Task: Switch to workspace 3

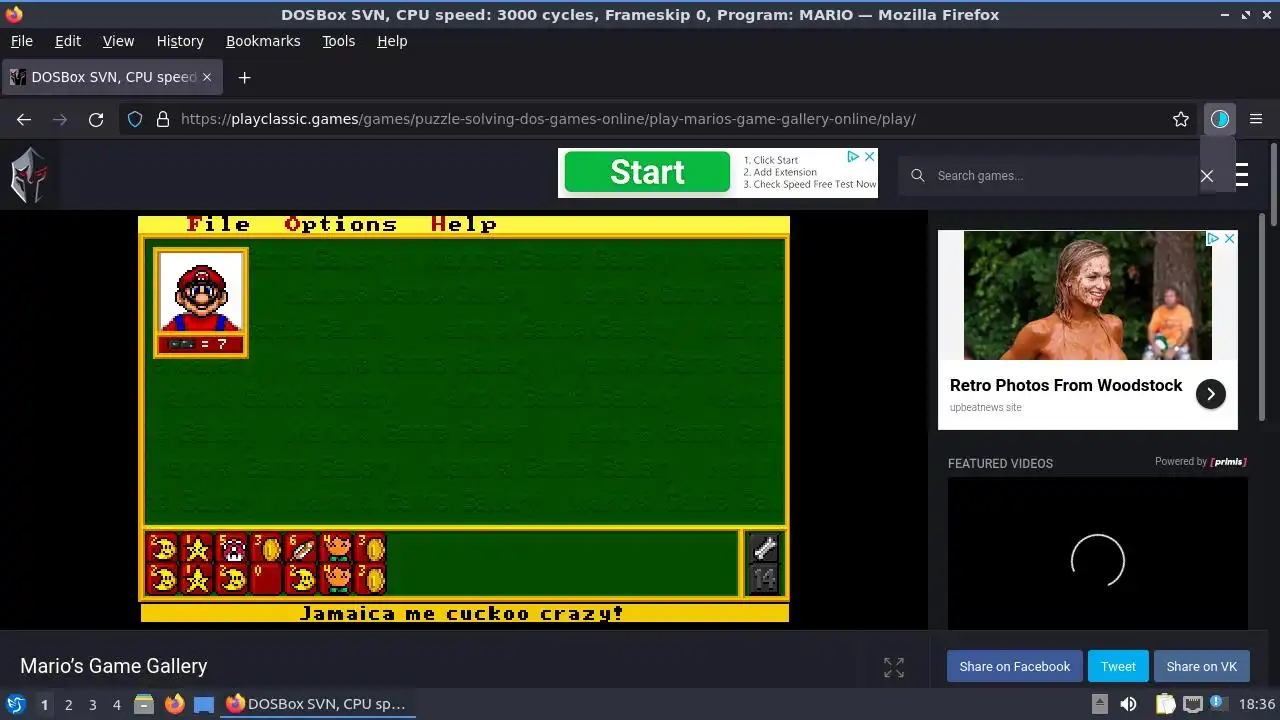Action: click(92, 704)
